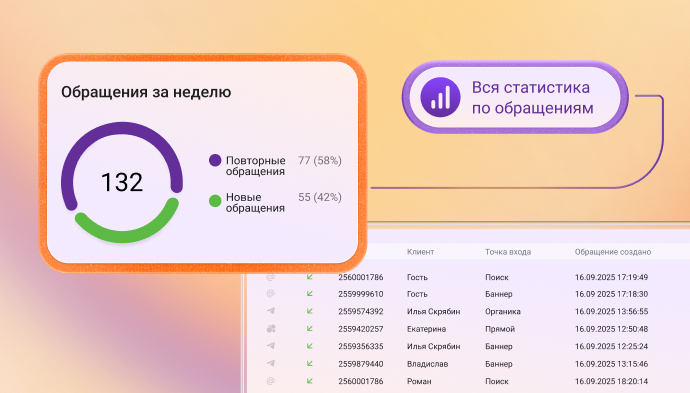690x393 pixels.
Task: Click the bar chart statistics icon
Action: [440, 97]
